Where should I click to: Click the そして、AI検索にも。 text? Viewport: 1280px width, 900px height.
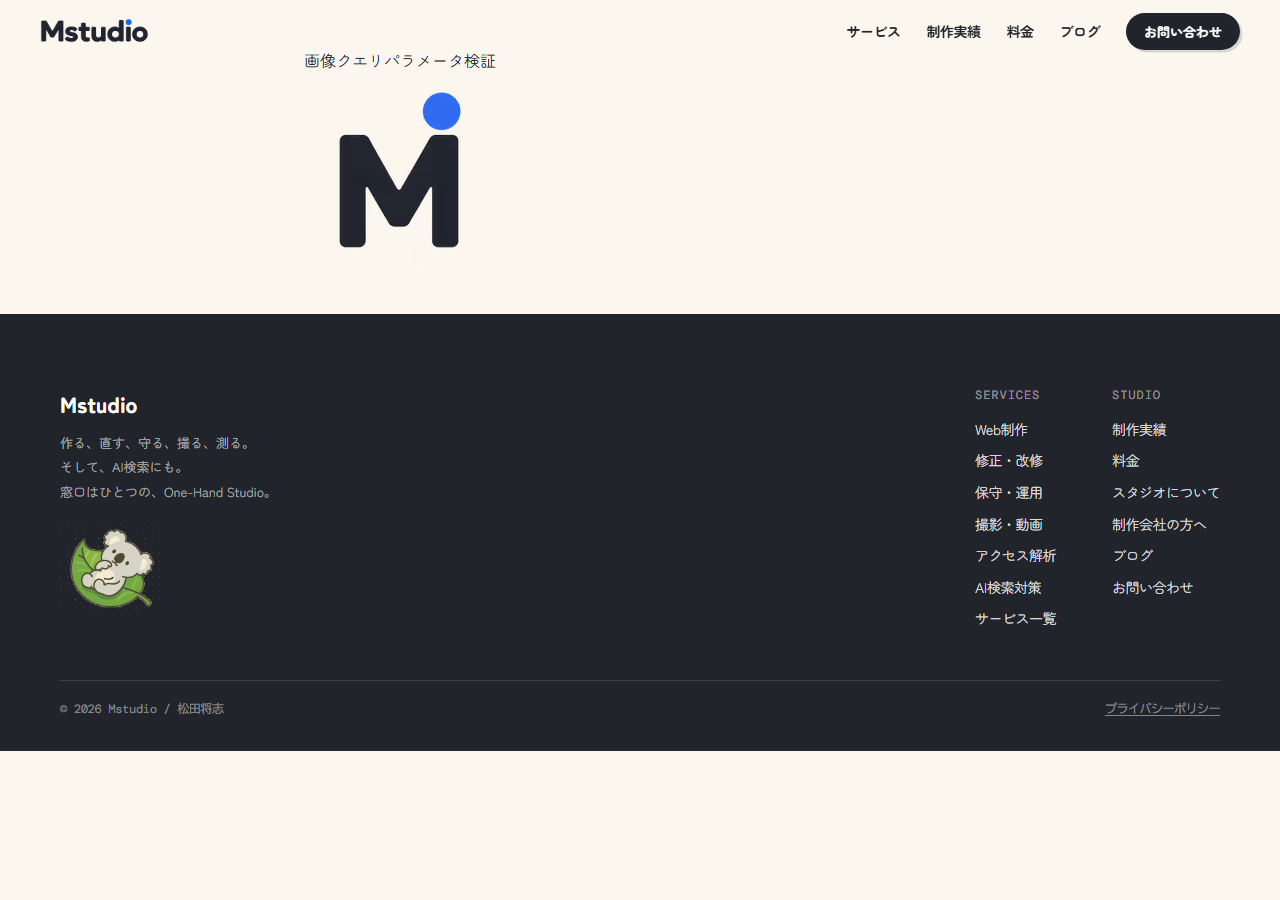122,467
